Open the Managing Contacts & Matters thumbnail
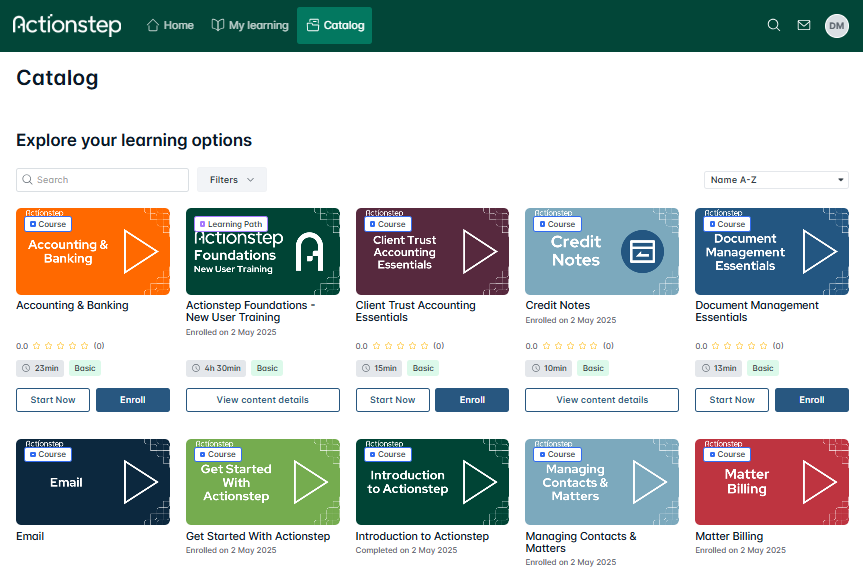The height and width of the screenshot is (569, 863). click(x=602, y=482)
